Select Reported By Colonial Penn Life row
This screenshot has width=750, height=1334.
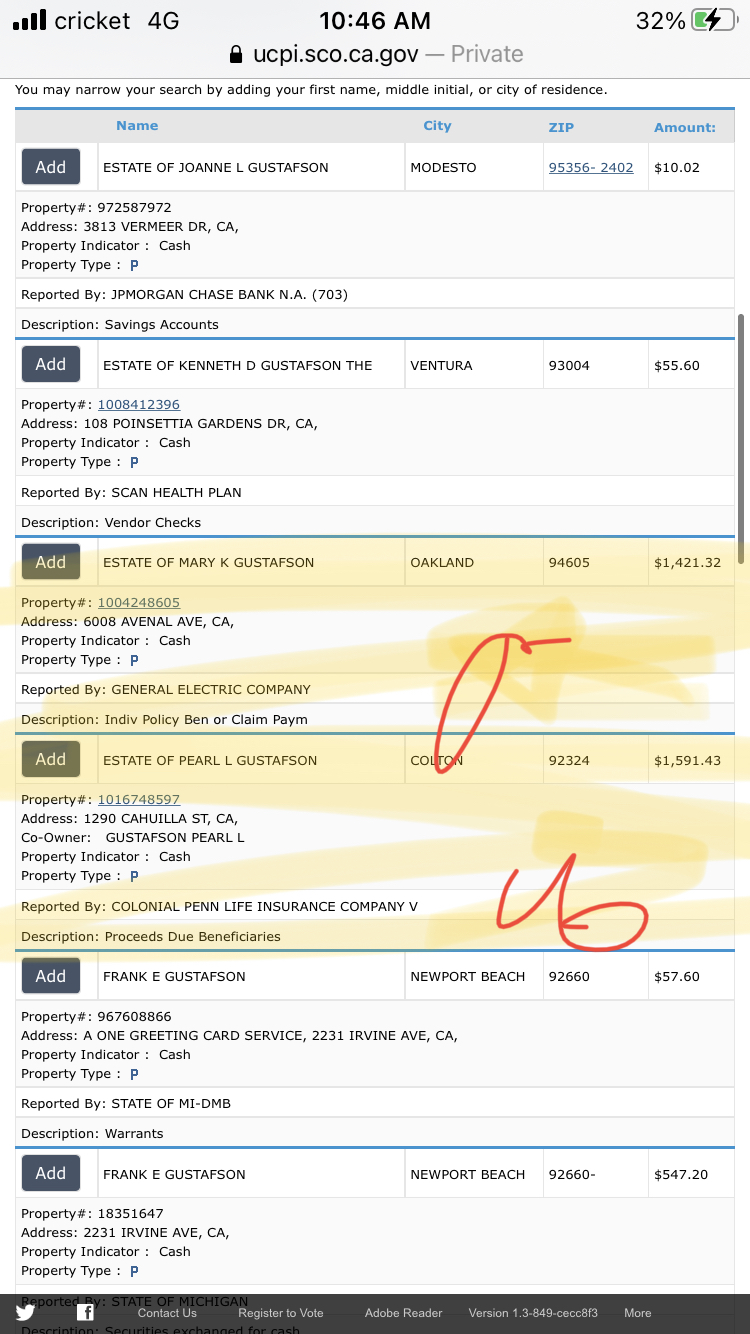[x=375, y=906]
